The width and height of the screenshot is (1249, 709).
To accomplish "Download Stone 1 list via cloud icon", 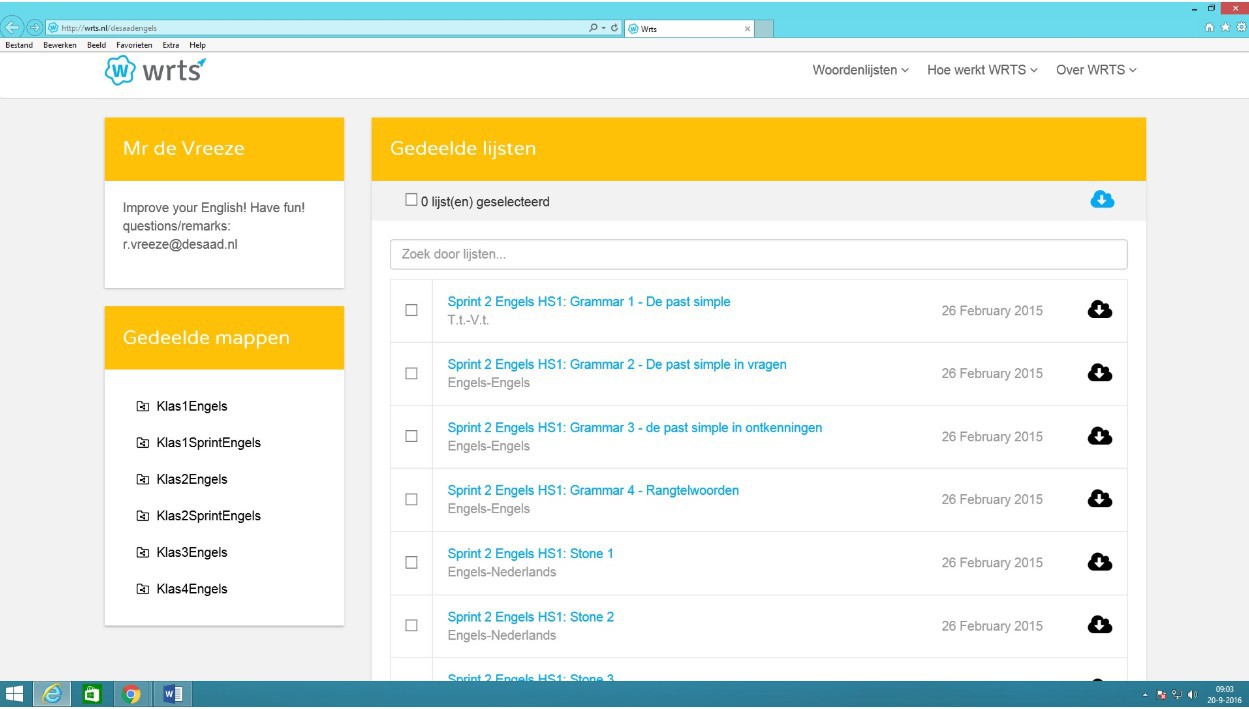I will click(x=1099, y=562).
